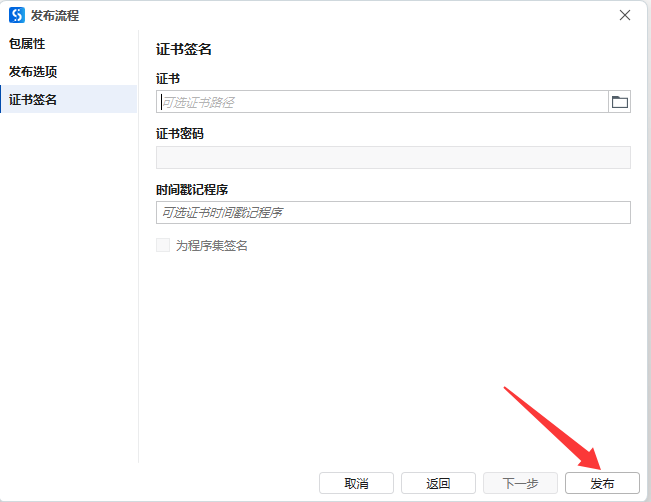Image resolution: width=651 pixels, height=502 pixels.
Task: Click the 证书密码 label
Action: [180, 134]
